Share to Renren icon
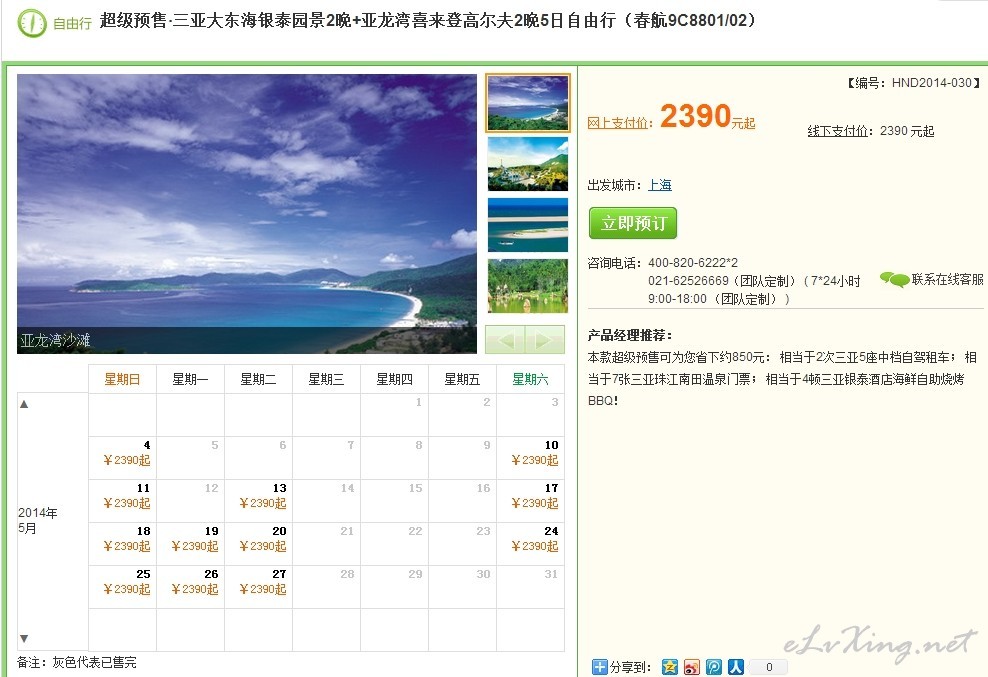Image resolution: width=988 pixels, height=677 pixels. (736, 667)
